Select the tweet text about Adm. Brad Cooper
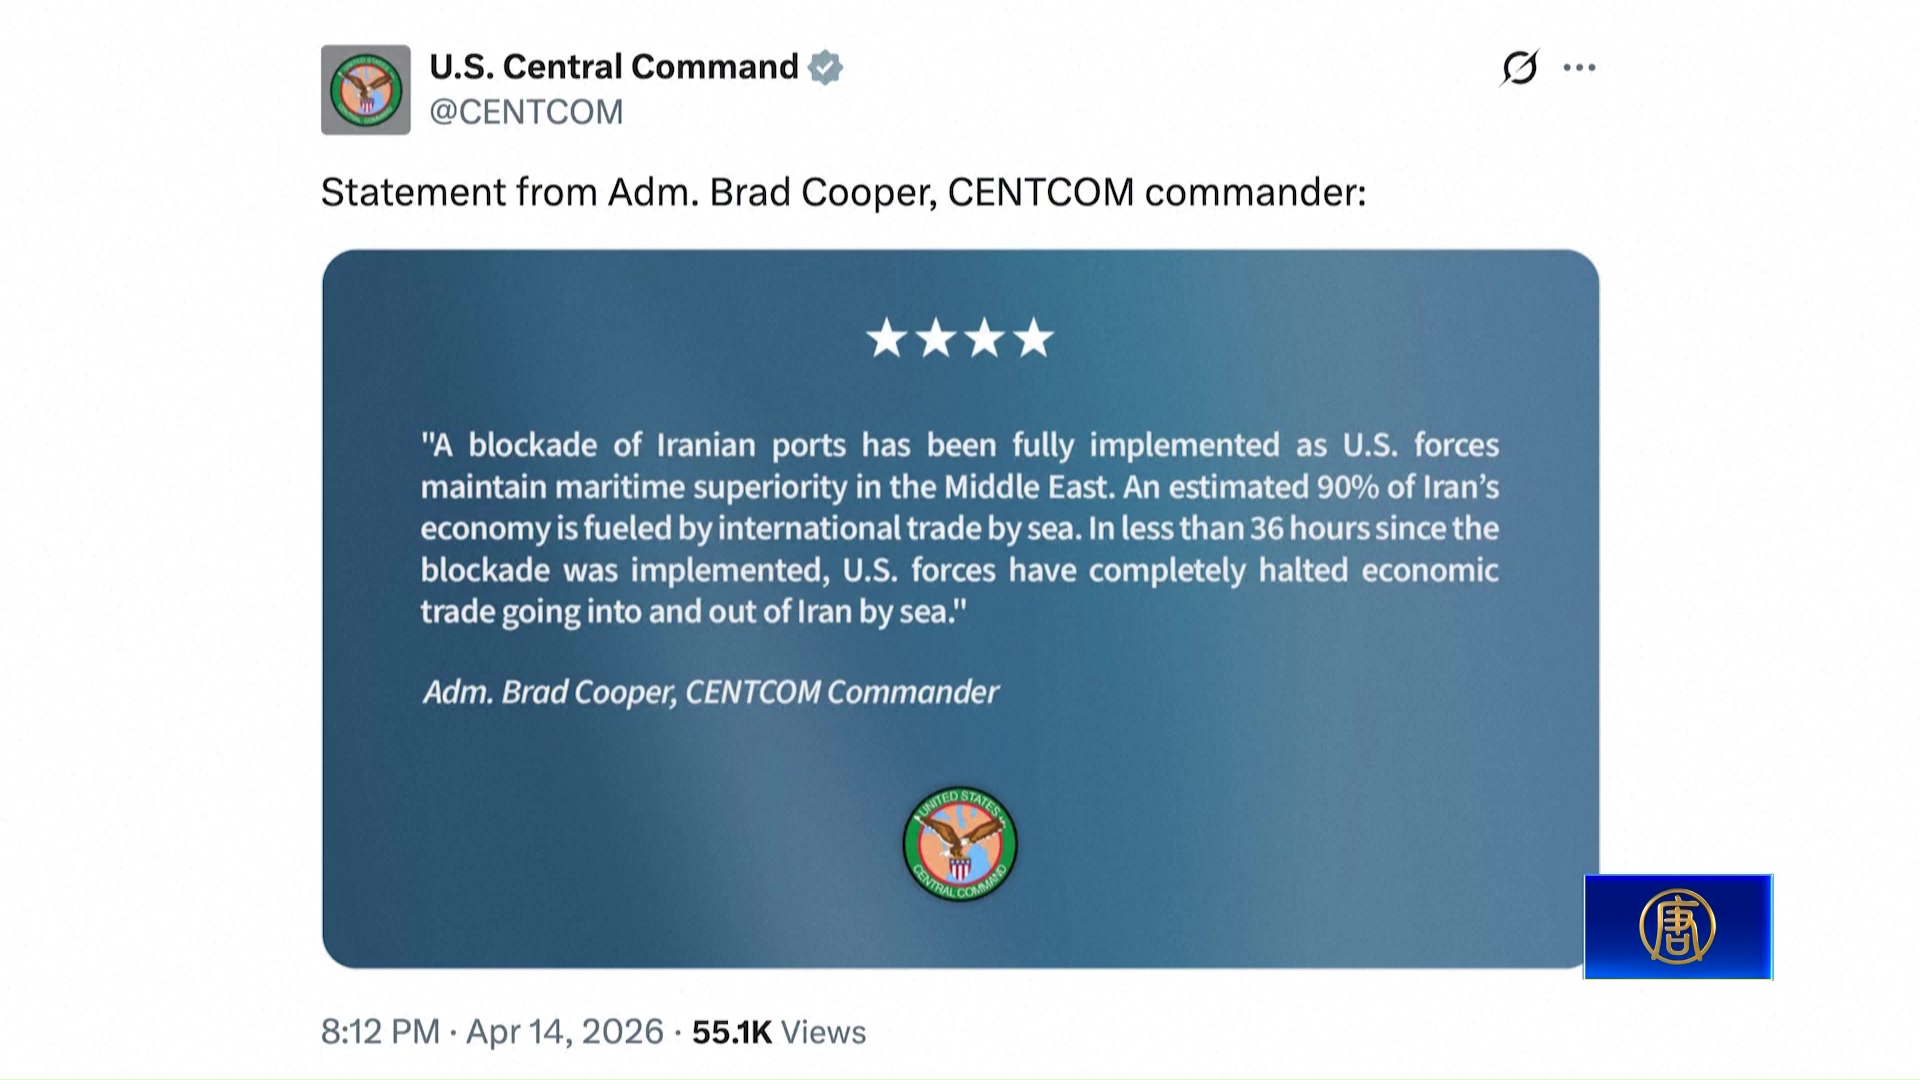Viewport: 1920px width, 1080px height. 843,192
